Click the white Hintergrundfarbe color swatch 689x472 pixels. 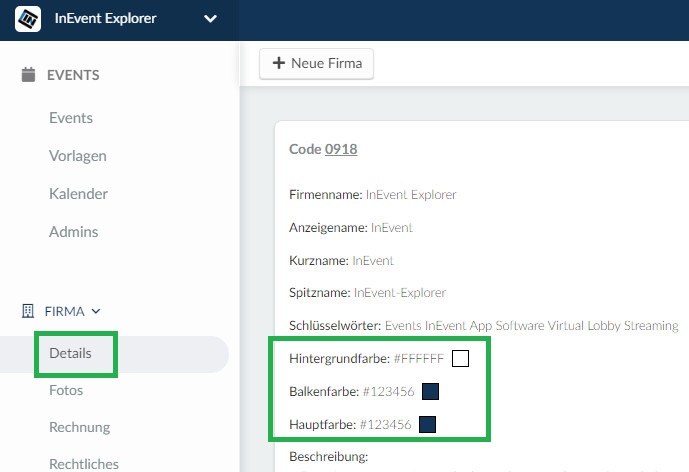tap(460, 359)
